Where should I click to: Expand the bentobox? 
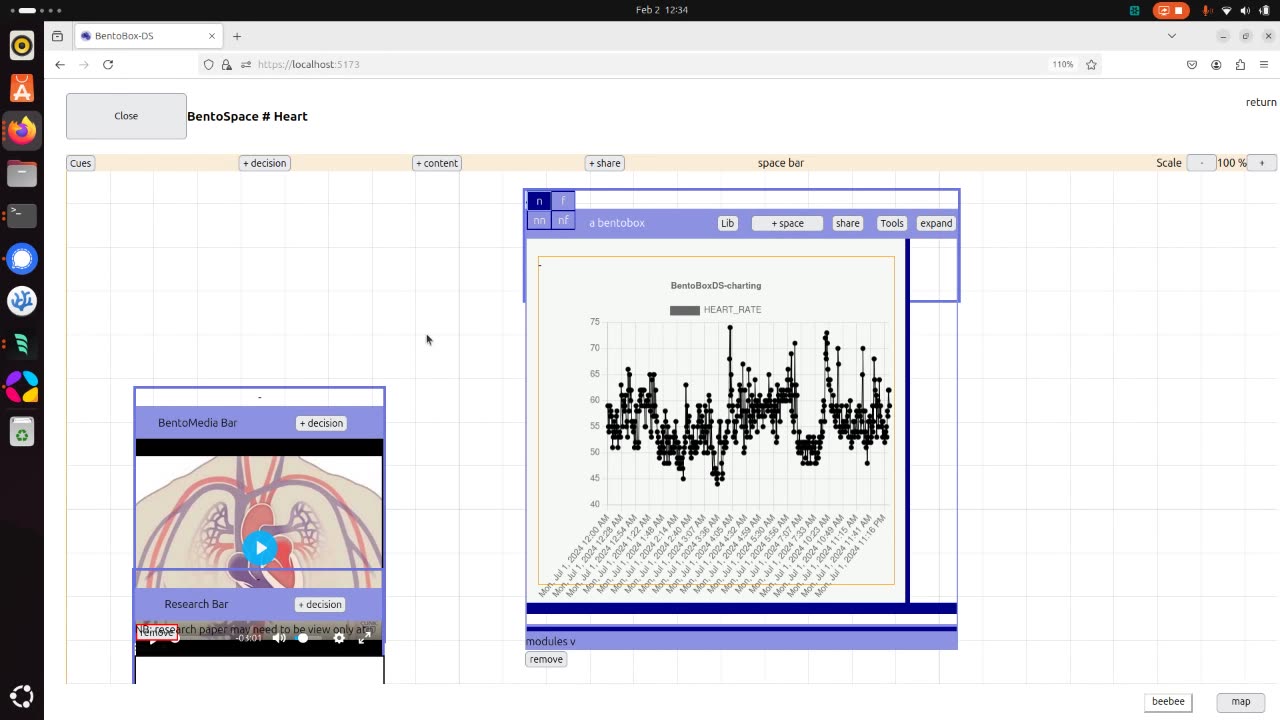click(936, 223)
